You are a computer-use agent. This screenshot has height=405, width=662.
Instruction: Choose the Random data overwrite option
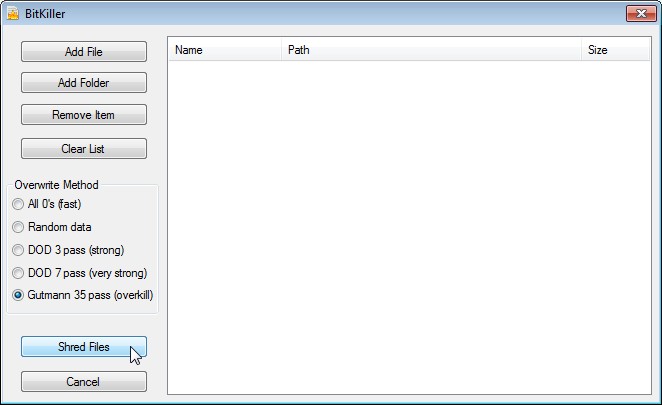point(18,227)
